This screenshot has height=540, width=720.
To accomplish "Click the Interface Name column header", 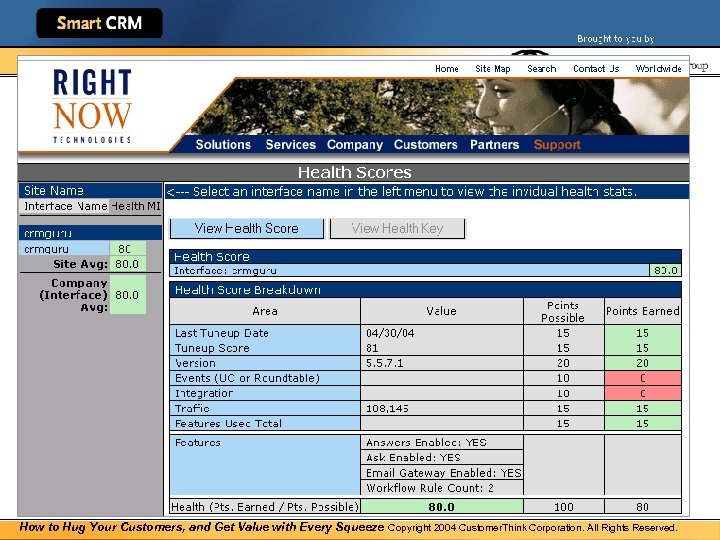I will point(64,206).
